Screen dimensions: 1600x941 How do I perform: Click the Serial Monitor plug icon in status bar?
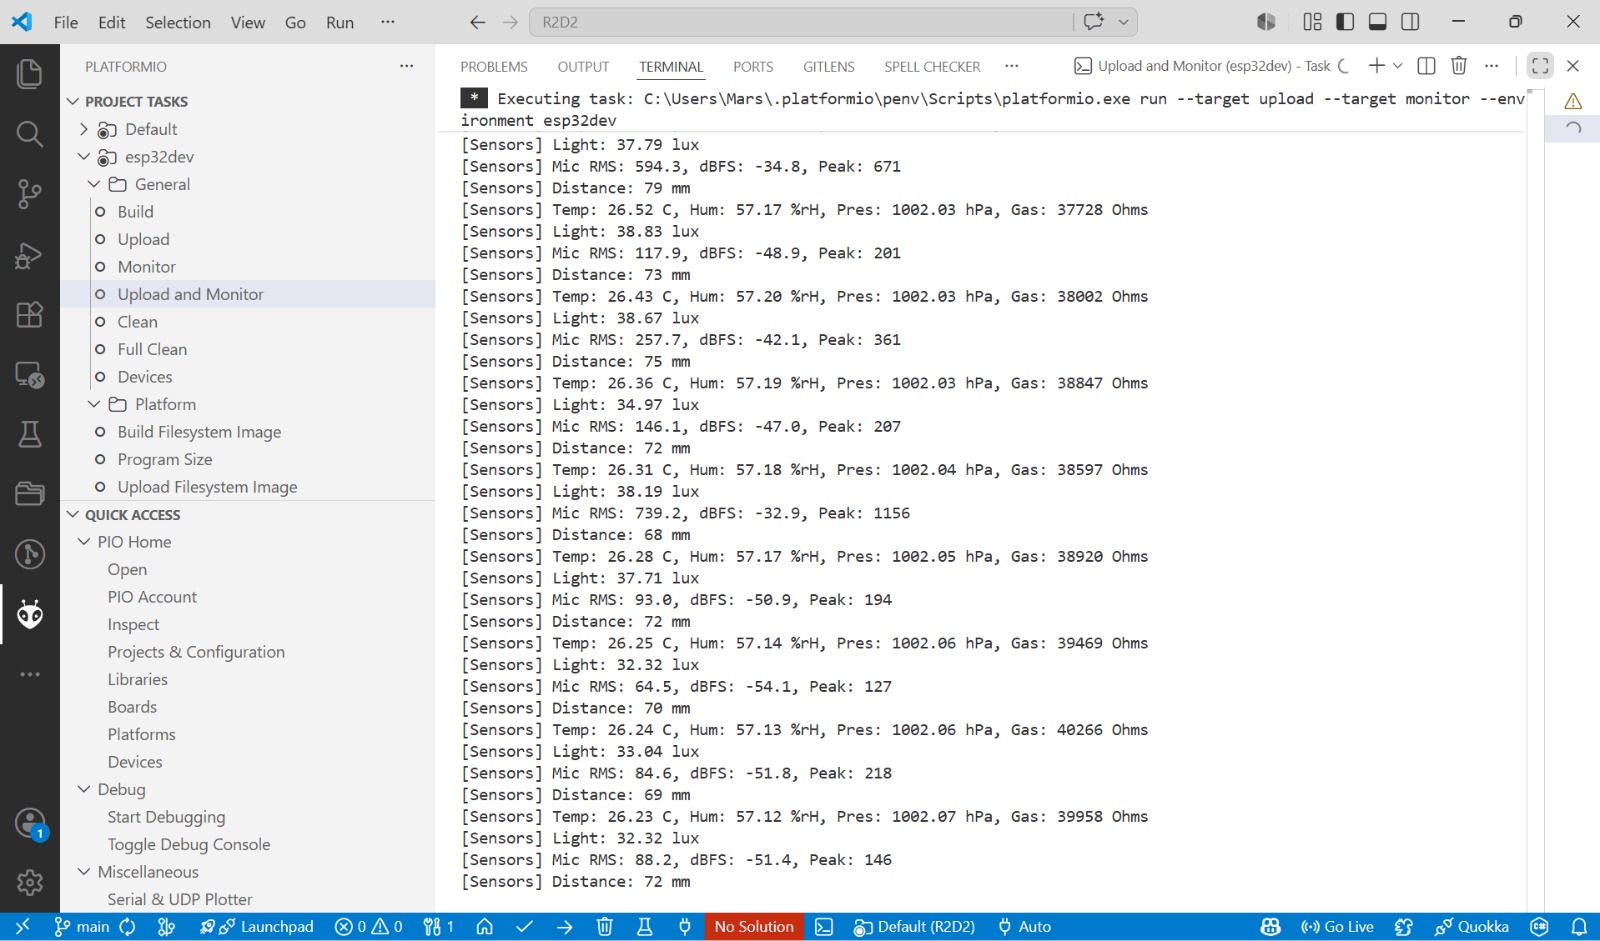[x=684, y=927]
